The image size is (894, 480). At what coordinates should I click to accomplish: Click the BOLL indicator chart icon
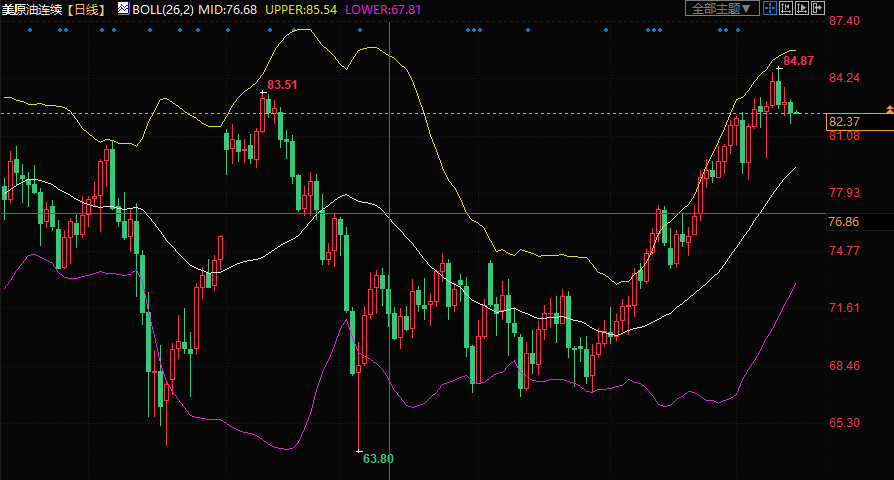123,8
